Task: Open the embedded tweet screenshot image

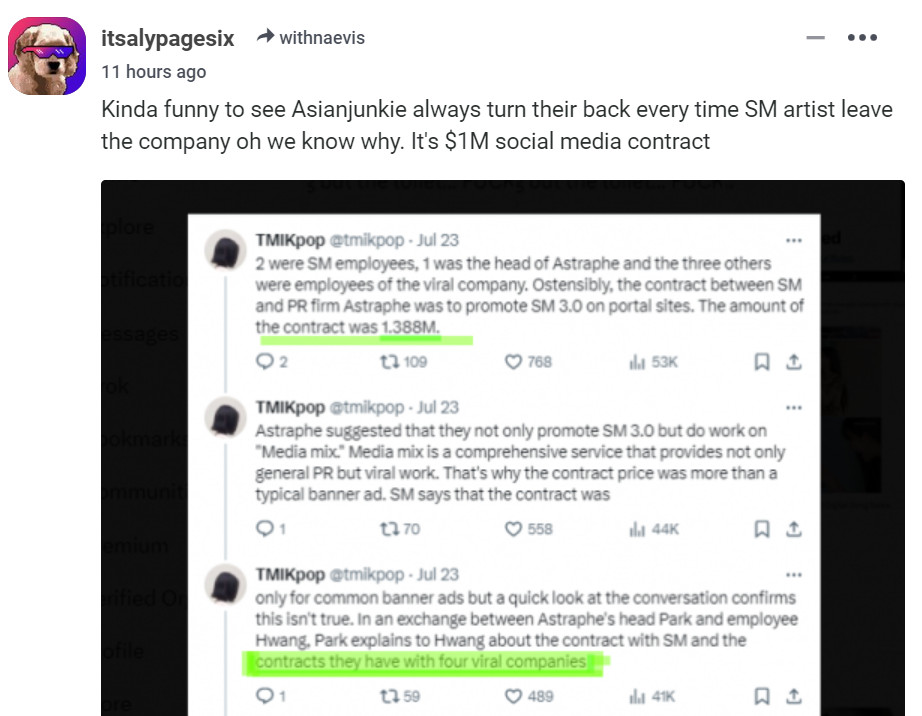Action: point(503,448)
